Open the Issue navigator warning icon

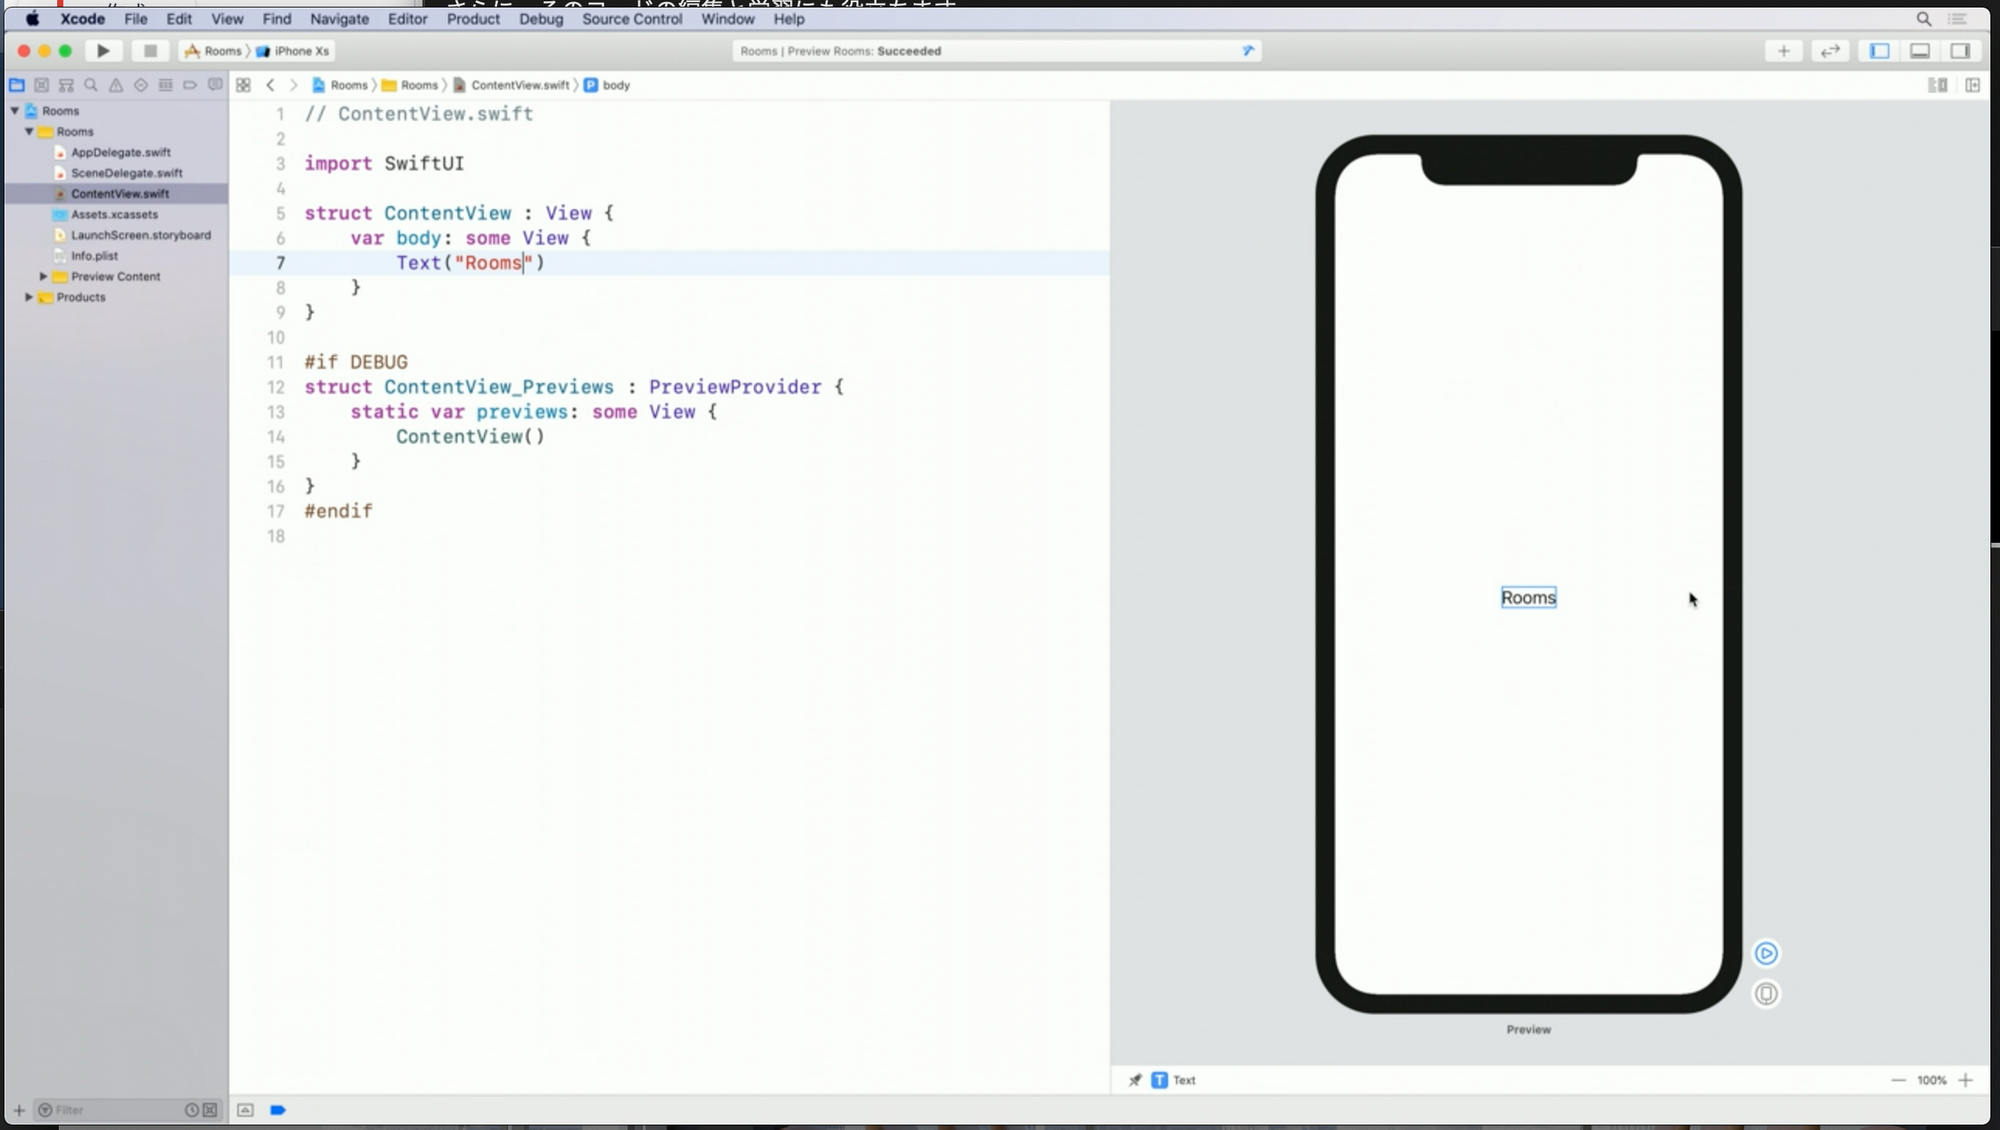pyautogui.click(x=116, y=85)
